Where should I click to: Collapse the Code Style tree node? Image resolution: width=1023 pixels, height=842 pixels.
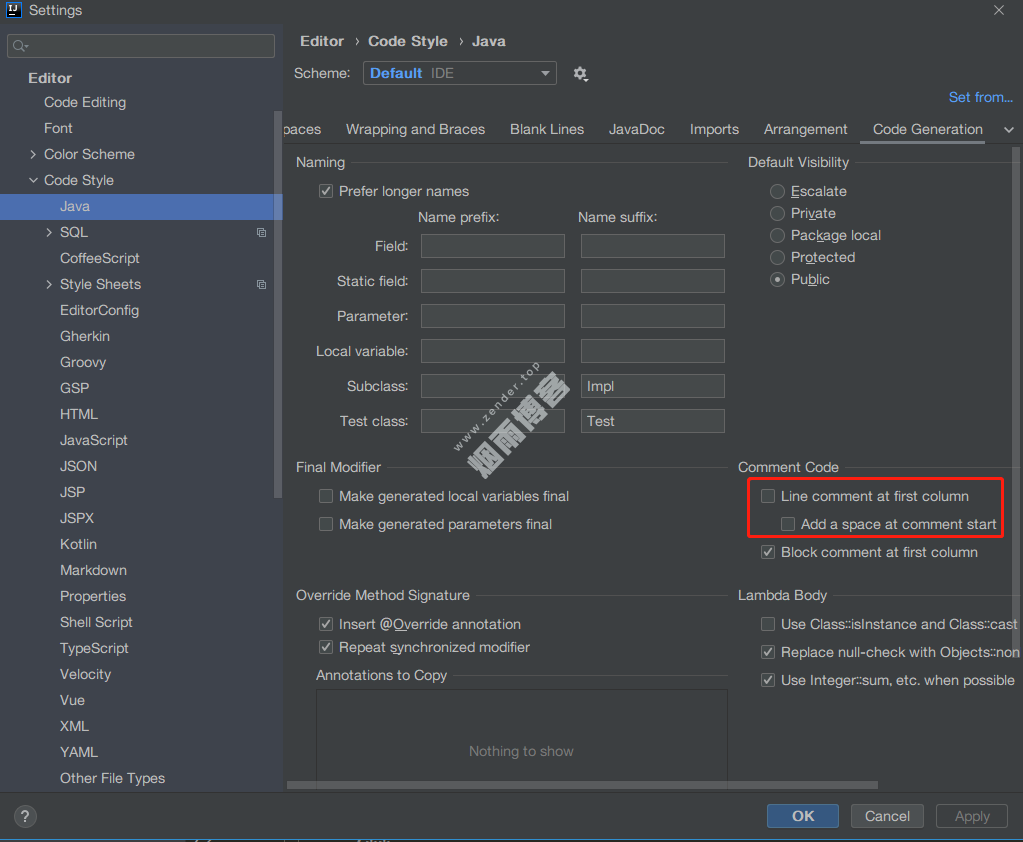point(34,180)
